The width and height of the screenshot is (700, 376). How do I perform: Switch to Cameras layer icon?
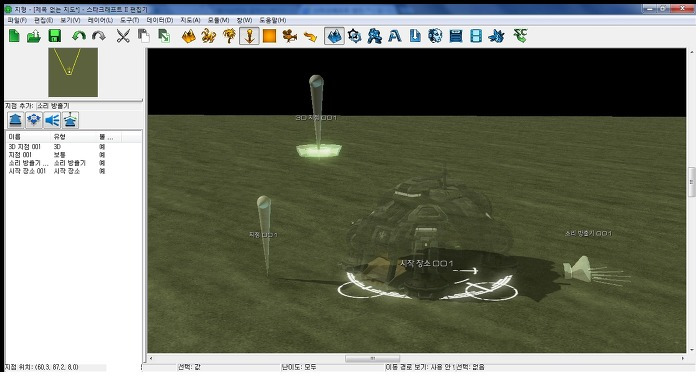[x=290, y=36]
